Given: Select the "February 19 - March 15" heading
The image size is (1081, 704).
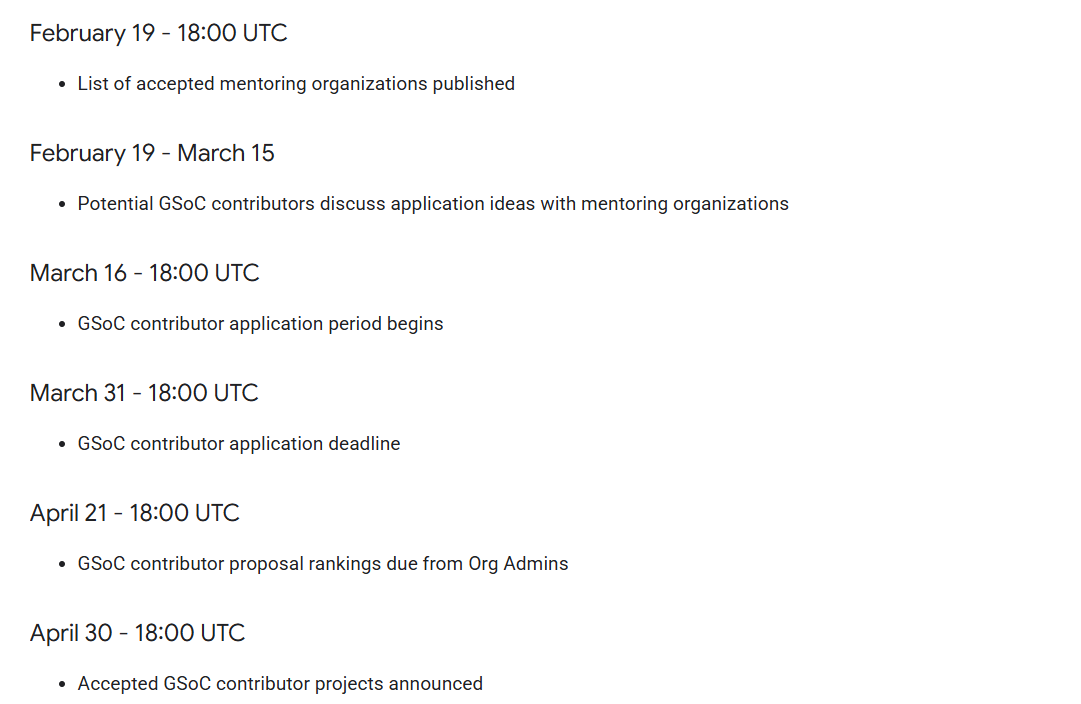Looking at the screenshot, I should (x=152, y=153).
